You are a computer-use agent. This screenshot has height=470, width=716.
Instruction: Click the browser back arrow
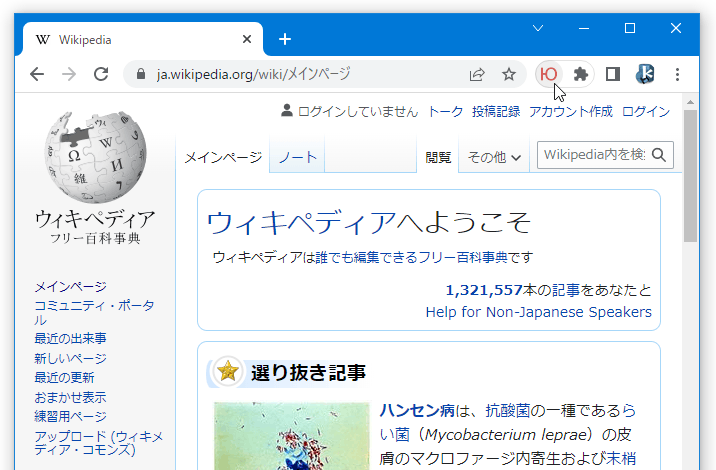pos(37,74)
